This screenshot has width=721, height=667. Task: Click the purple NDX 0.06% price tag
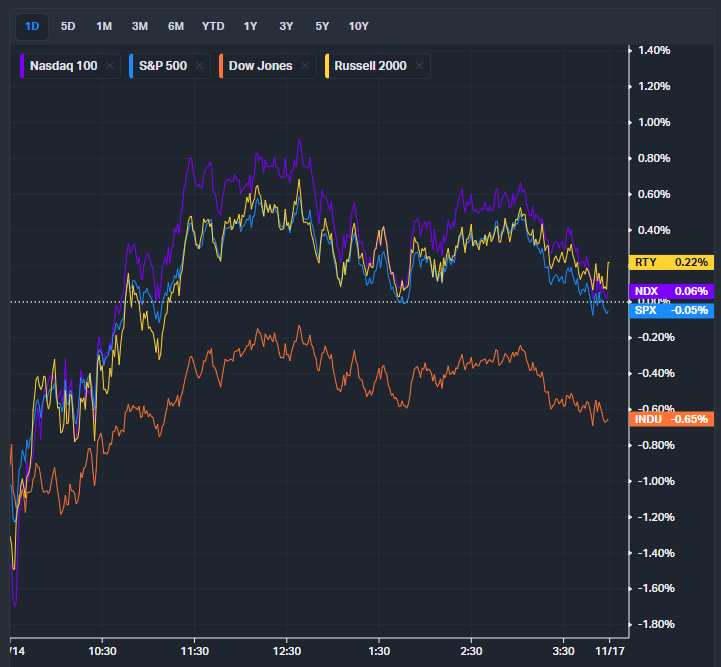672,291
